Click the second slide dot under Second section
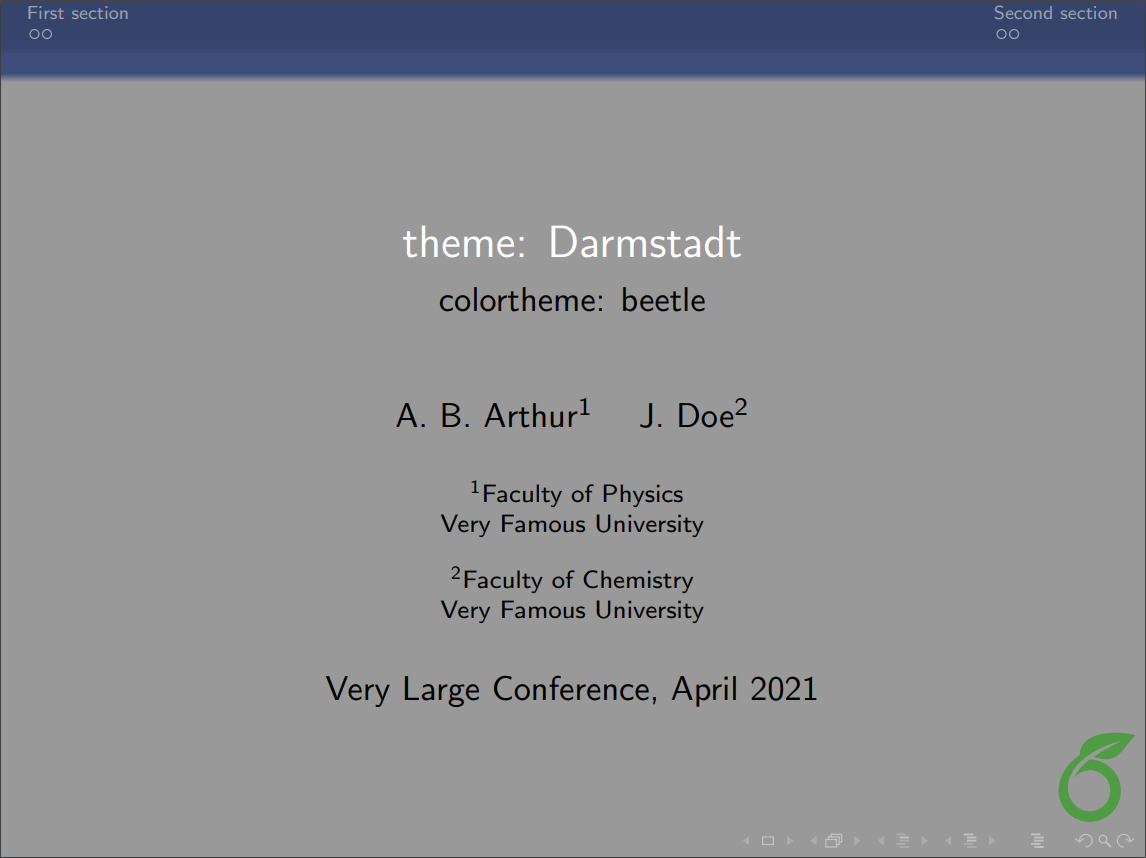Viewport: 1146px width, 858px height. [1015, 34]
